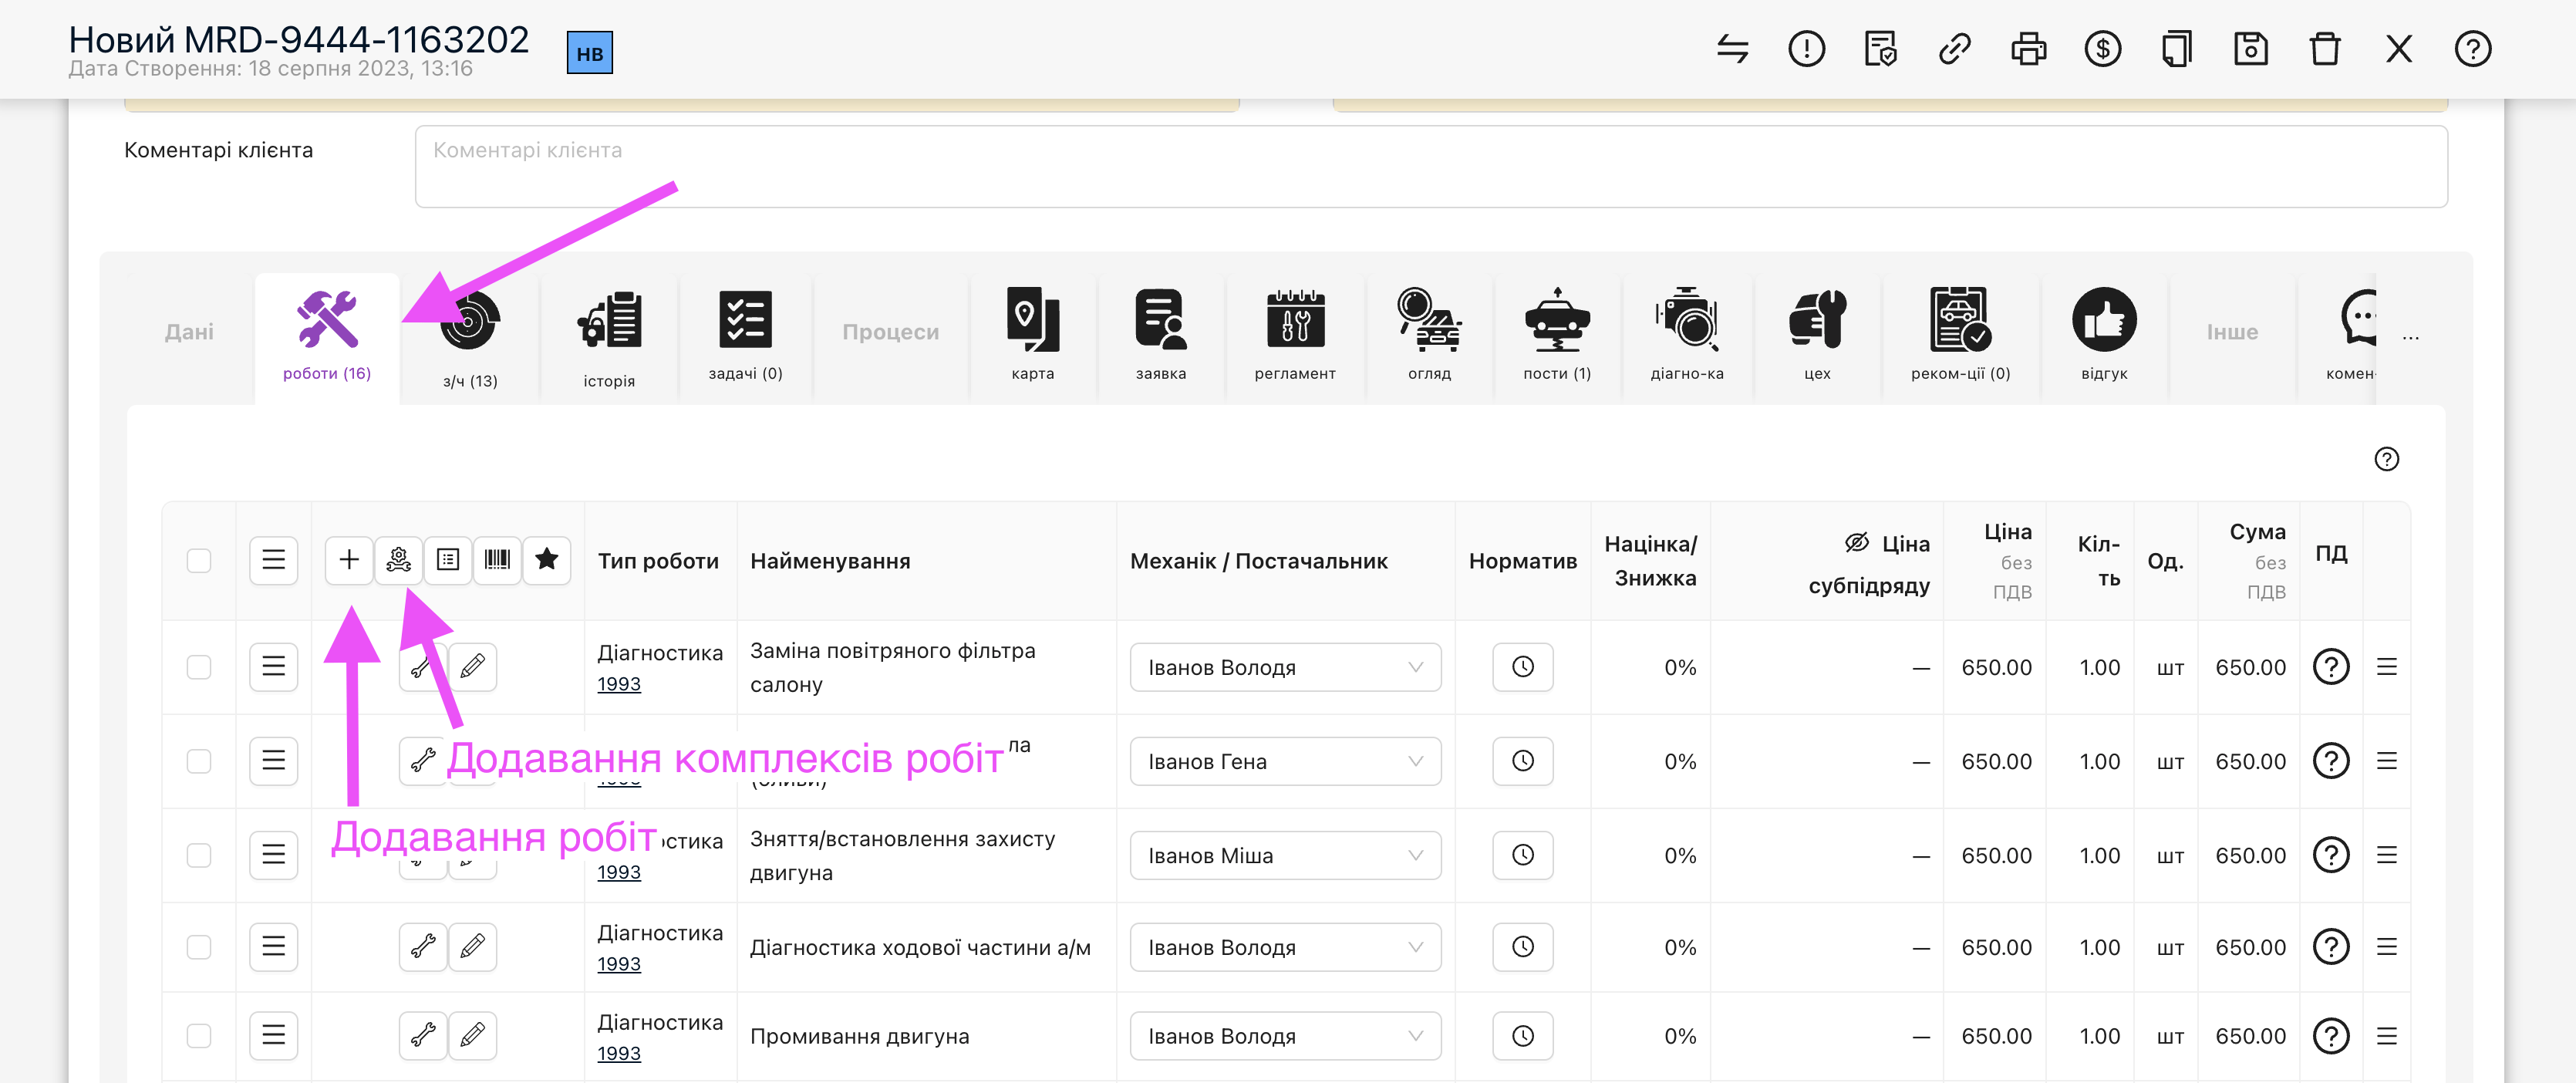This screenshot has width=2576, height=1083.
Task: Click 1993 link in Промивання двигуна row
Action: [618, 1053]
